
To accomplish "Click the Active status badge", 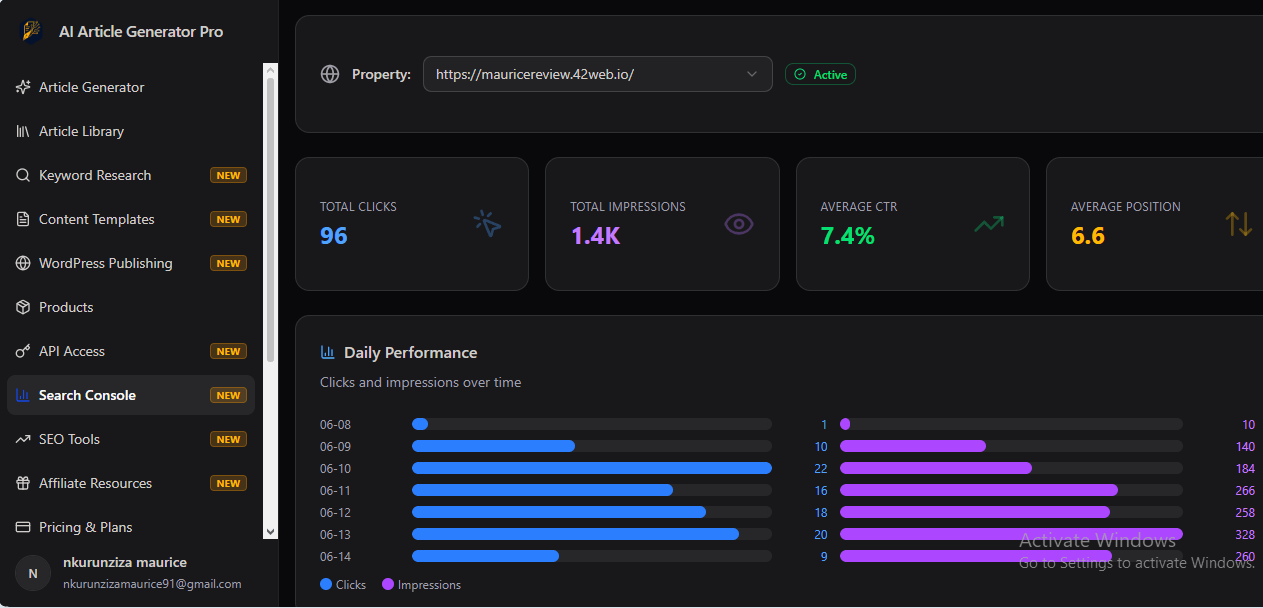I will coord(820,74).
